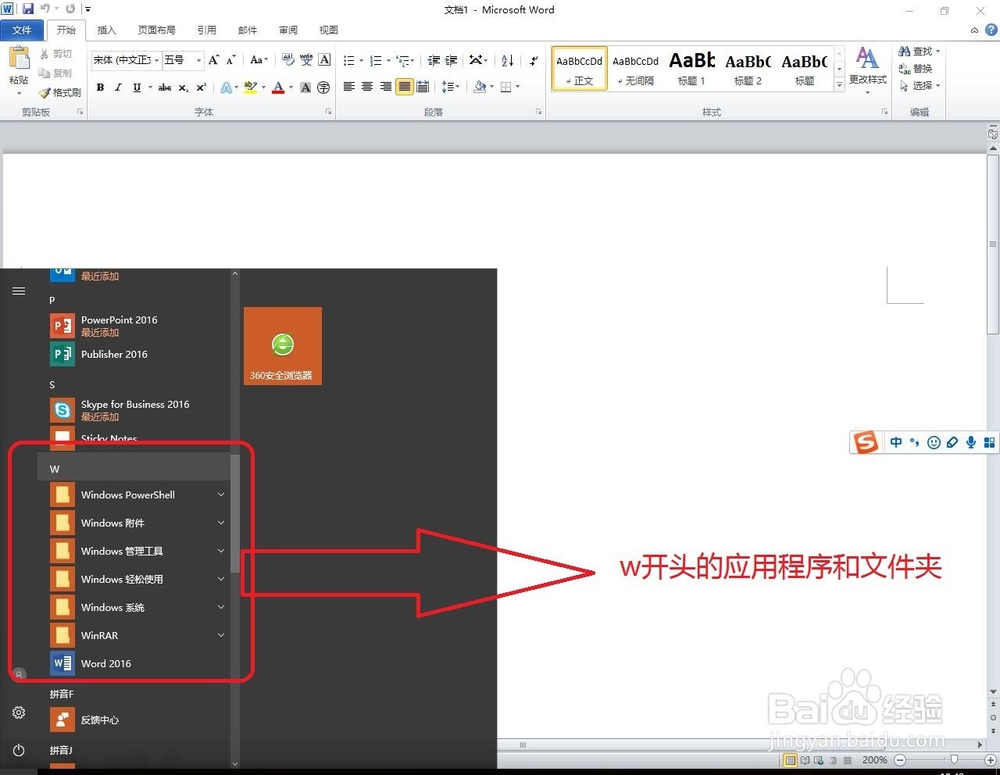Screen dimensions: 1000x775
Task: Open the font name dropdown
Action: pyautogui.click(x=156, y=60)
